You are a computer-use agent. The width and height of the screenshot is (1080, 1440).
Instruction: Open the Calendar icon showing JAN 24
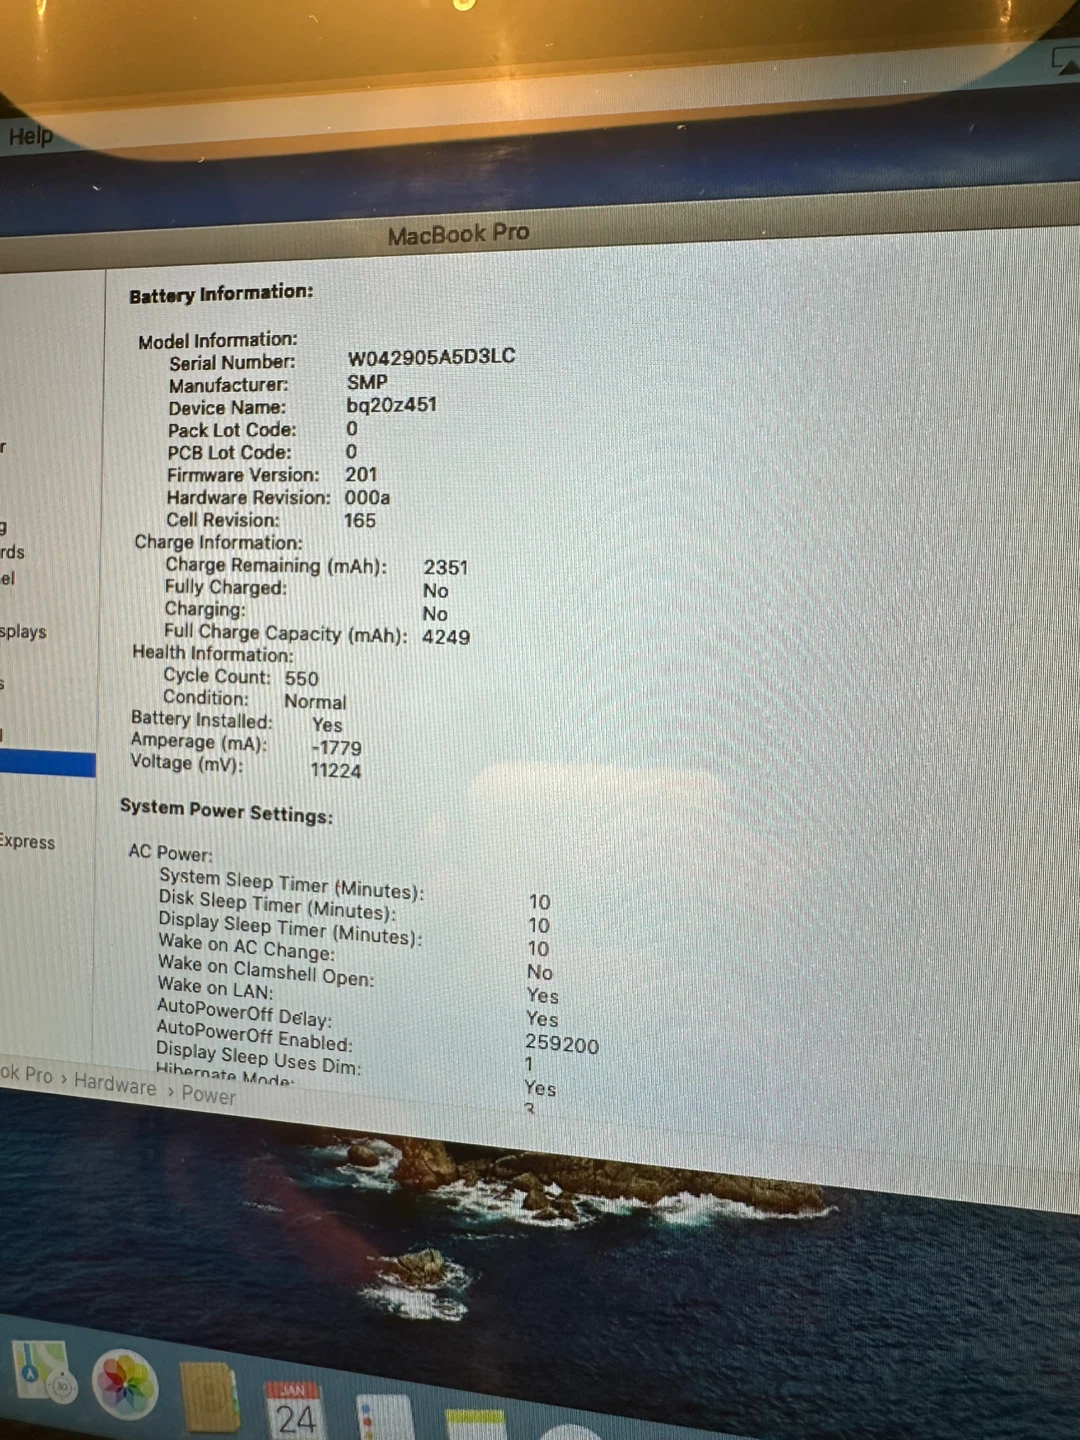(294, 1409)
